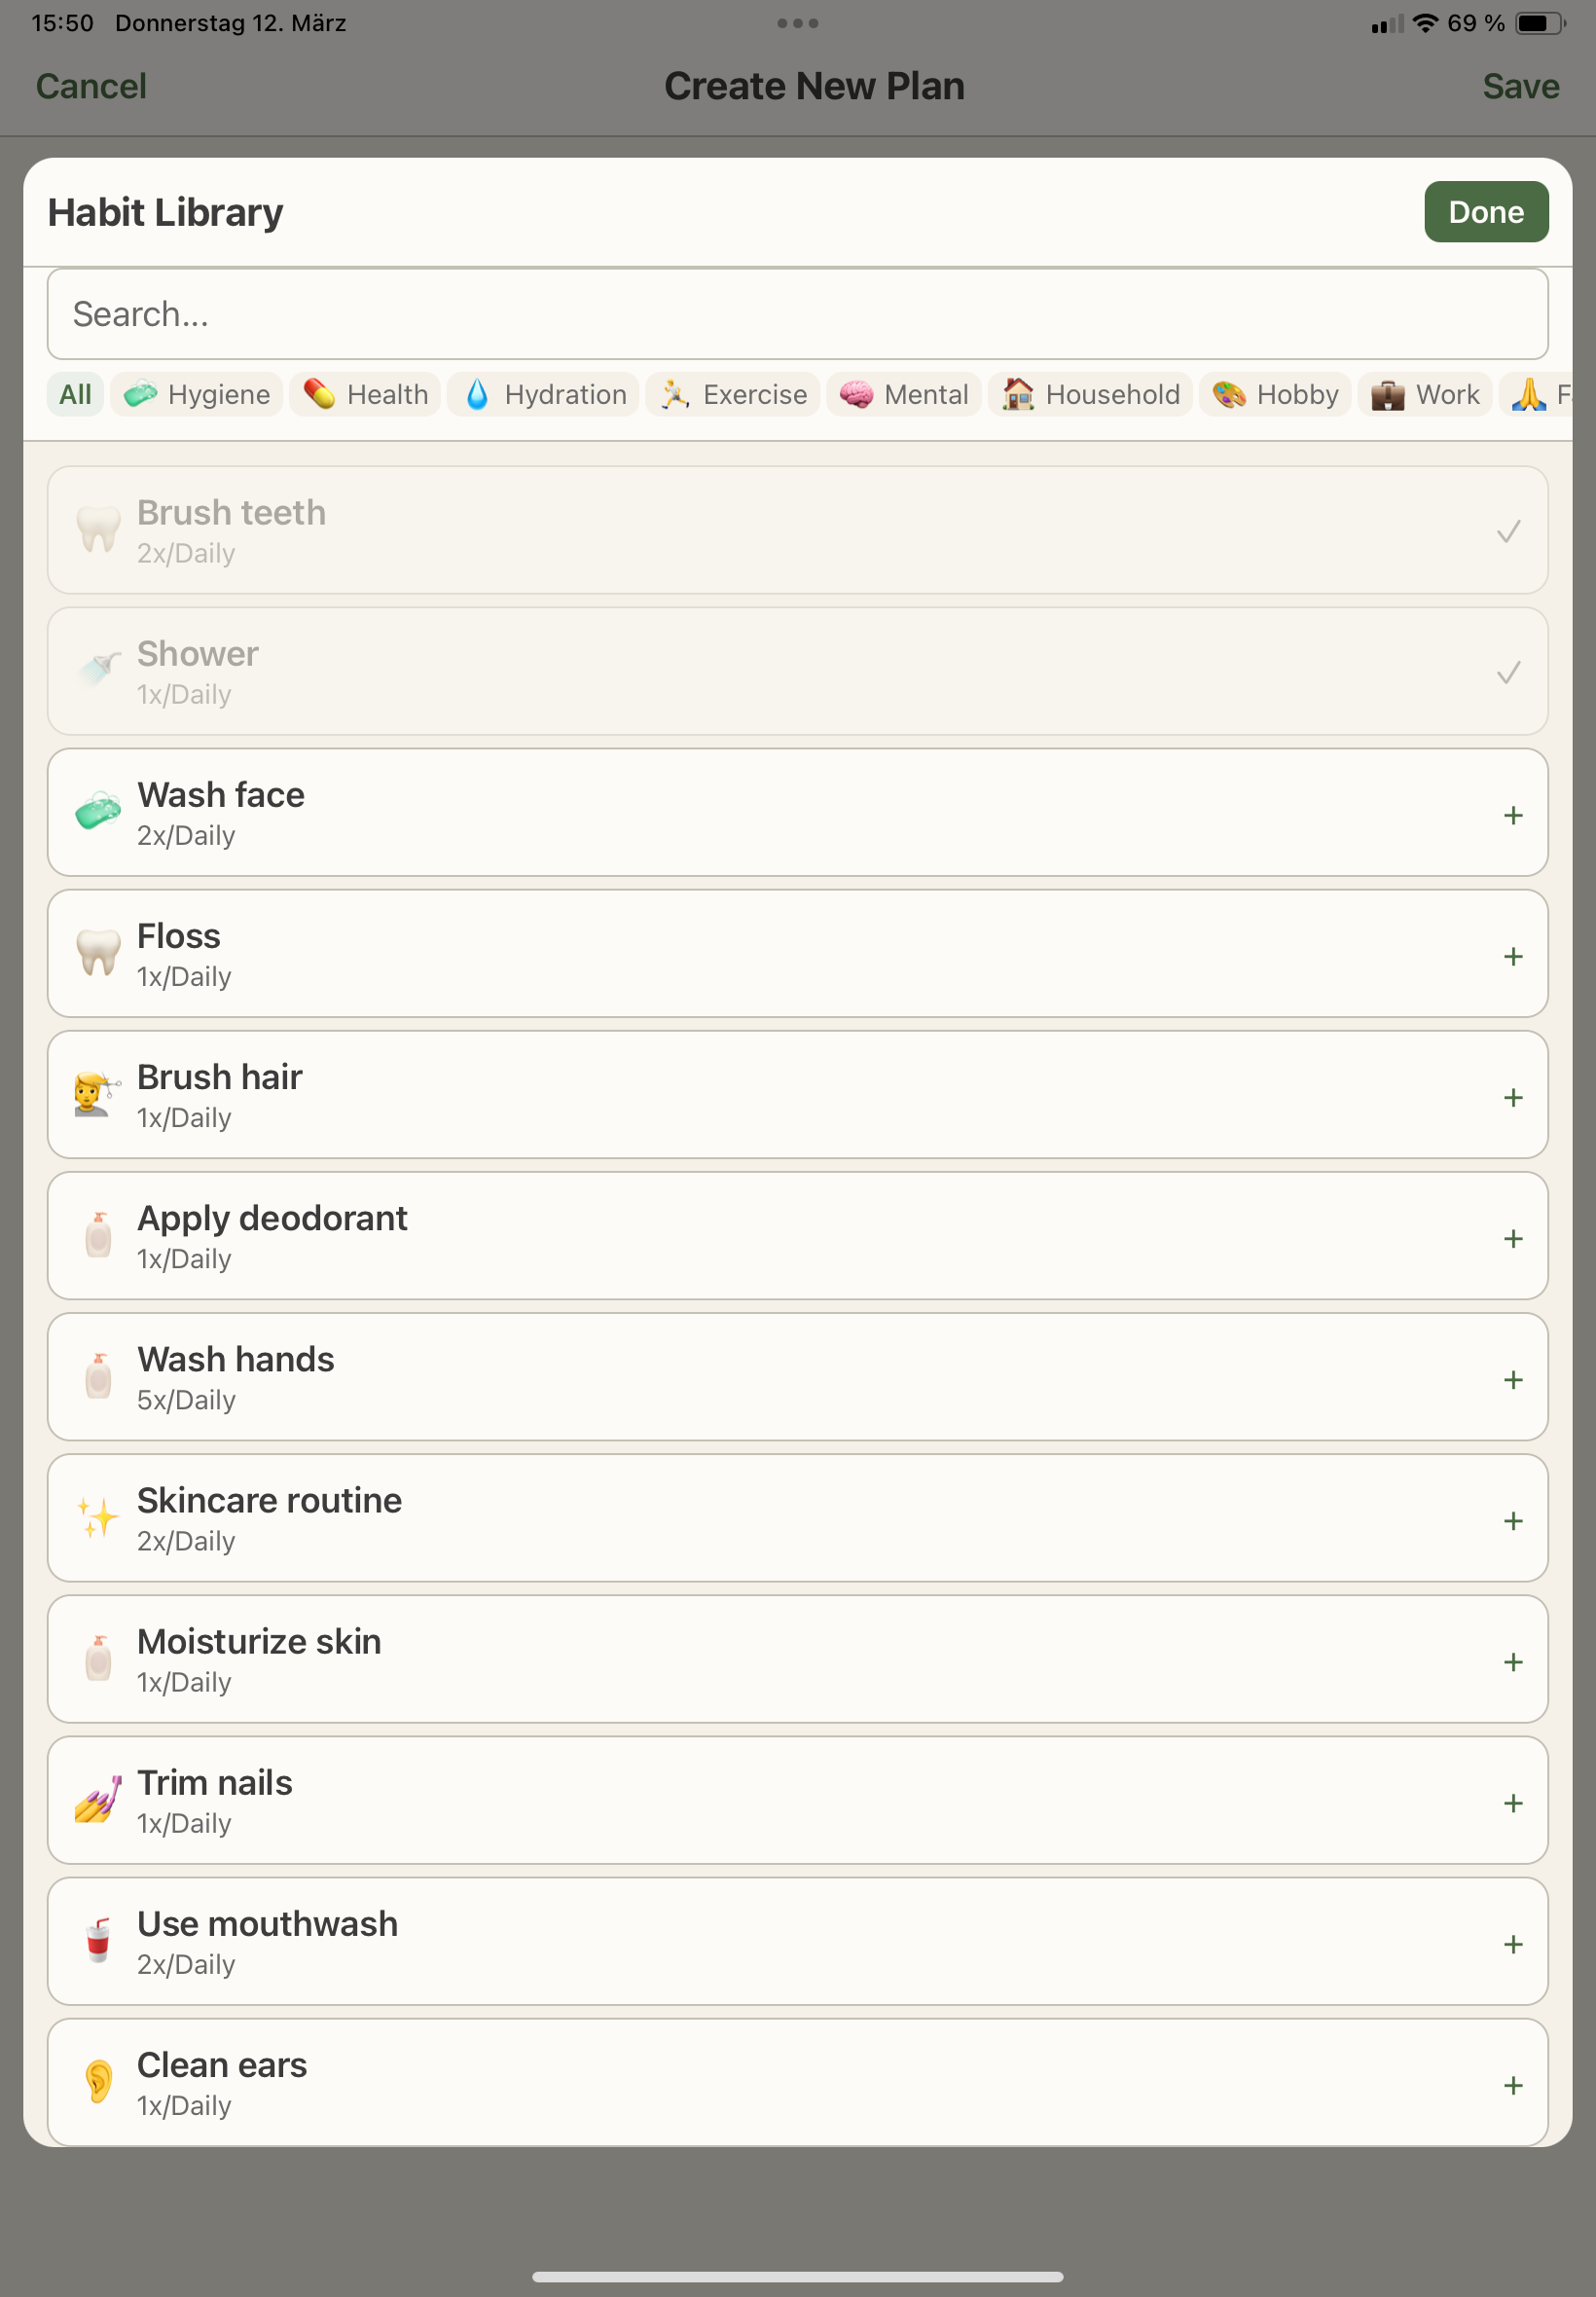Screen dimensions: 1596x2297
Task: Select the Exercise category chip
Action: point(733,394)
